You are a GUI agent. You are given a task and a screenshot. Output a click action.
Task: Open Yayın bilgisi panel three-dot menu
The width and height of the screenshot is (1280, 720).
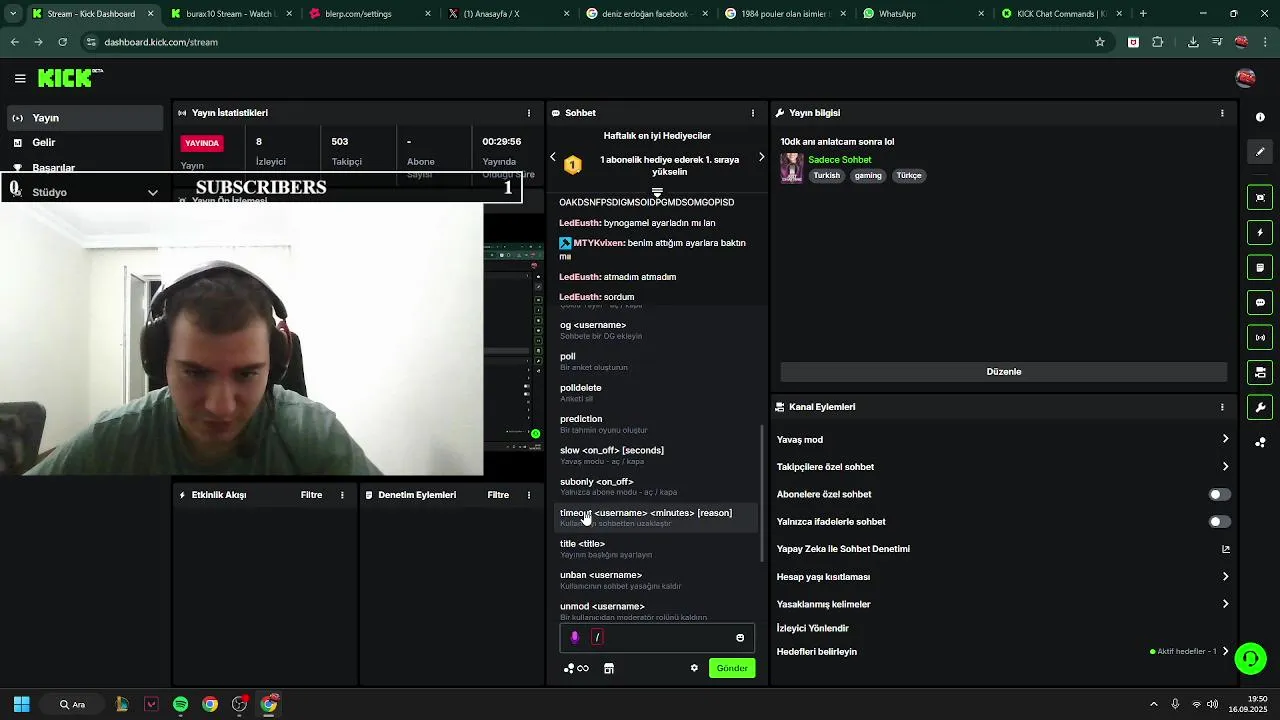point(1222,113)
